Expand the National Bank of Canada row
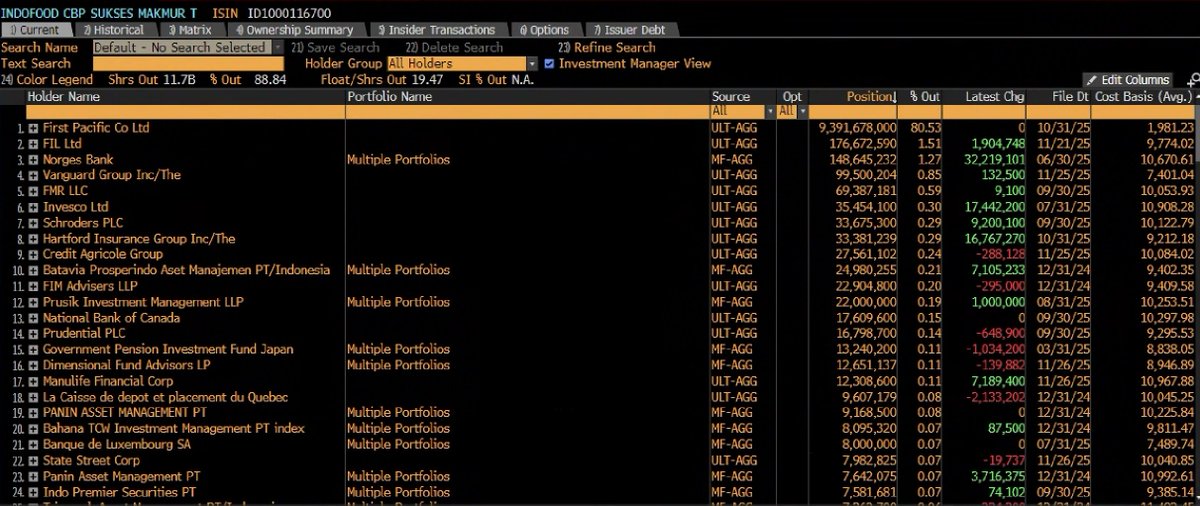 pos(33,318)
